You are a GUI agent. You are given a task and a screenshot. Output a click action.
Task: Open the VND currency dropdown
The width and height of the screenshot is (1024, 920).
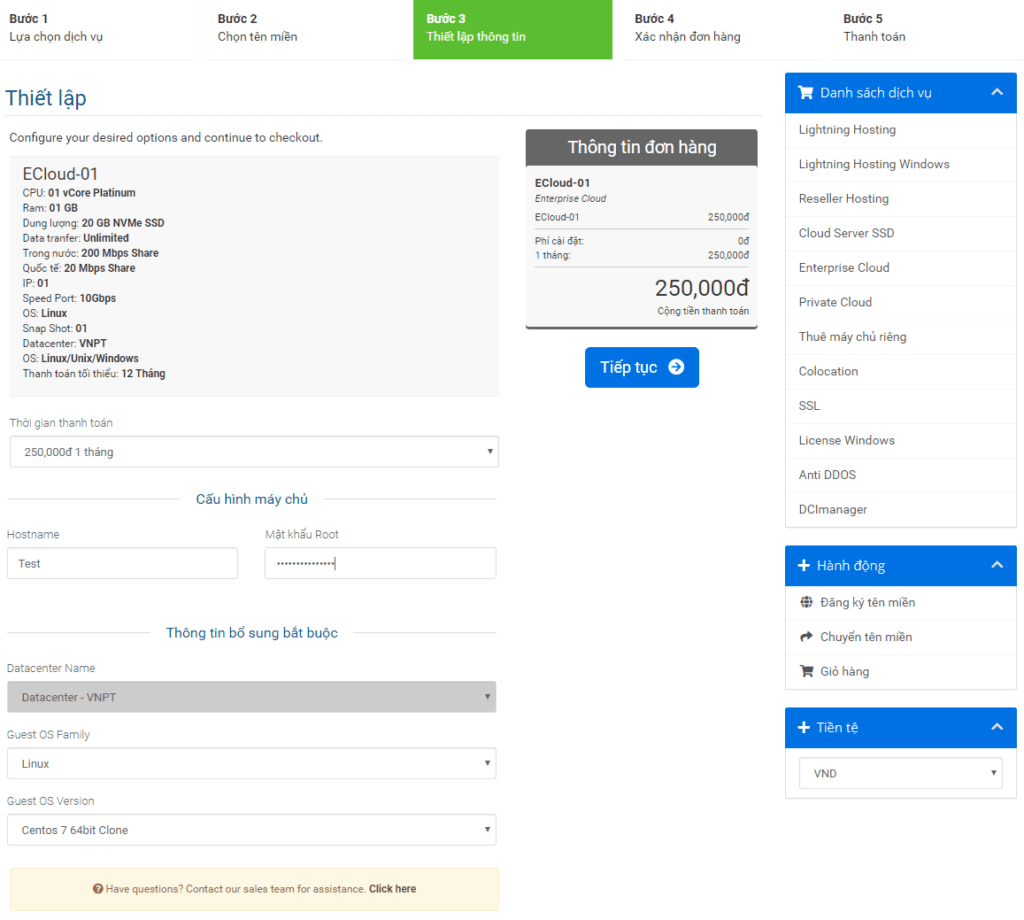[x=901, y=773]
